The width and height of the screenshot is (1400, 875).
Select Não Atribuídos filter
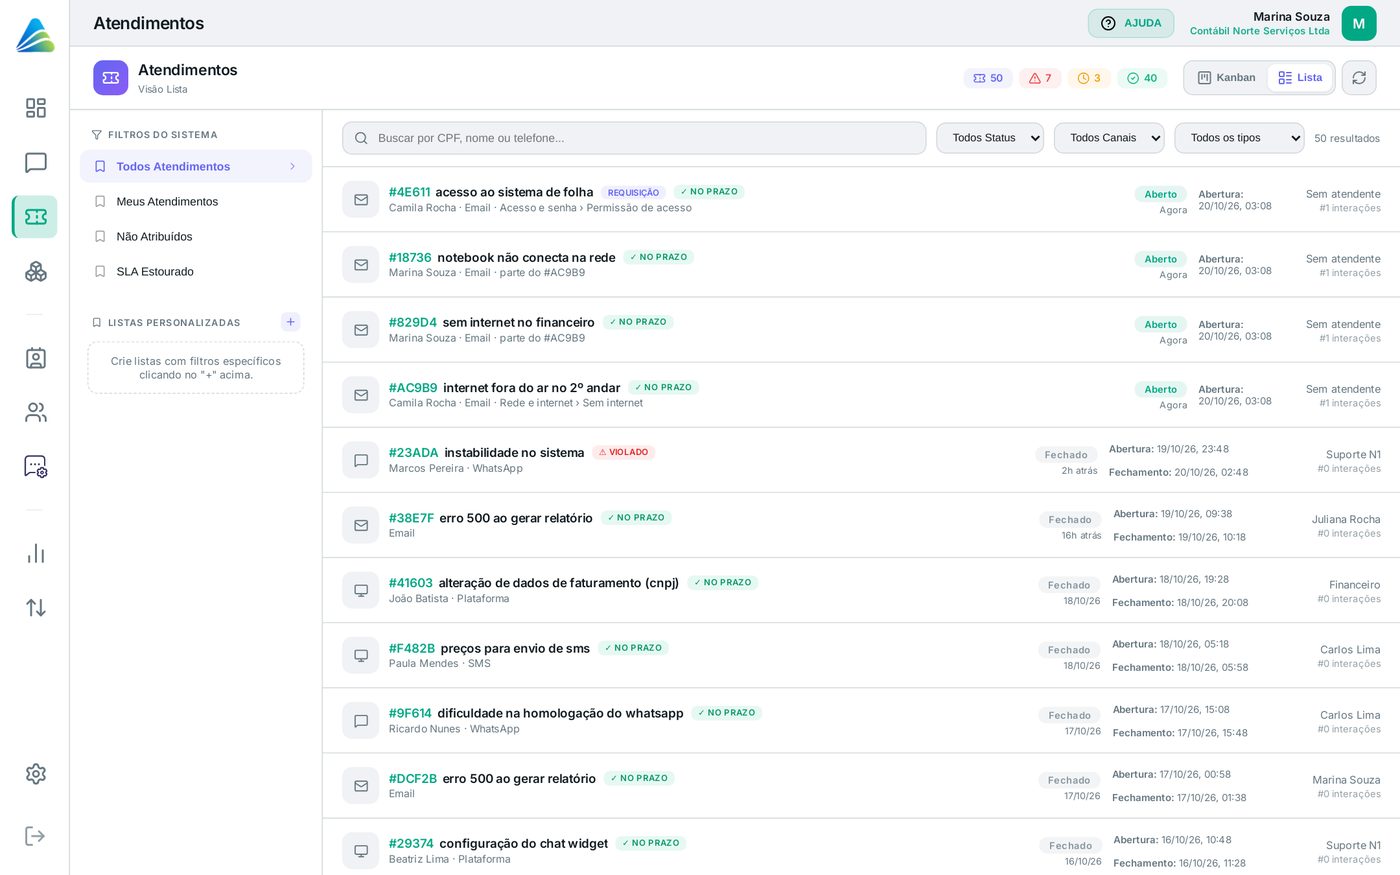pos(196,237)
